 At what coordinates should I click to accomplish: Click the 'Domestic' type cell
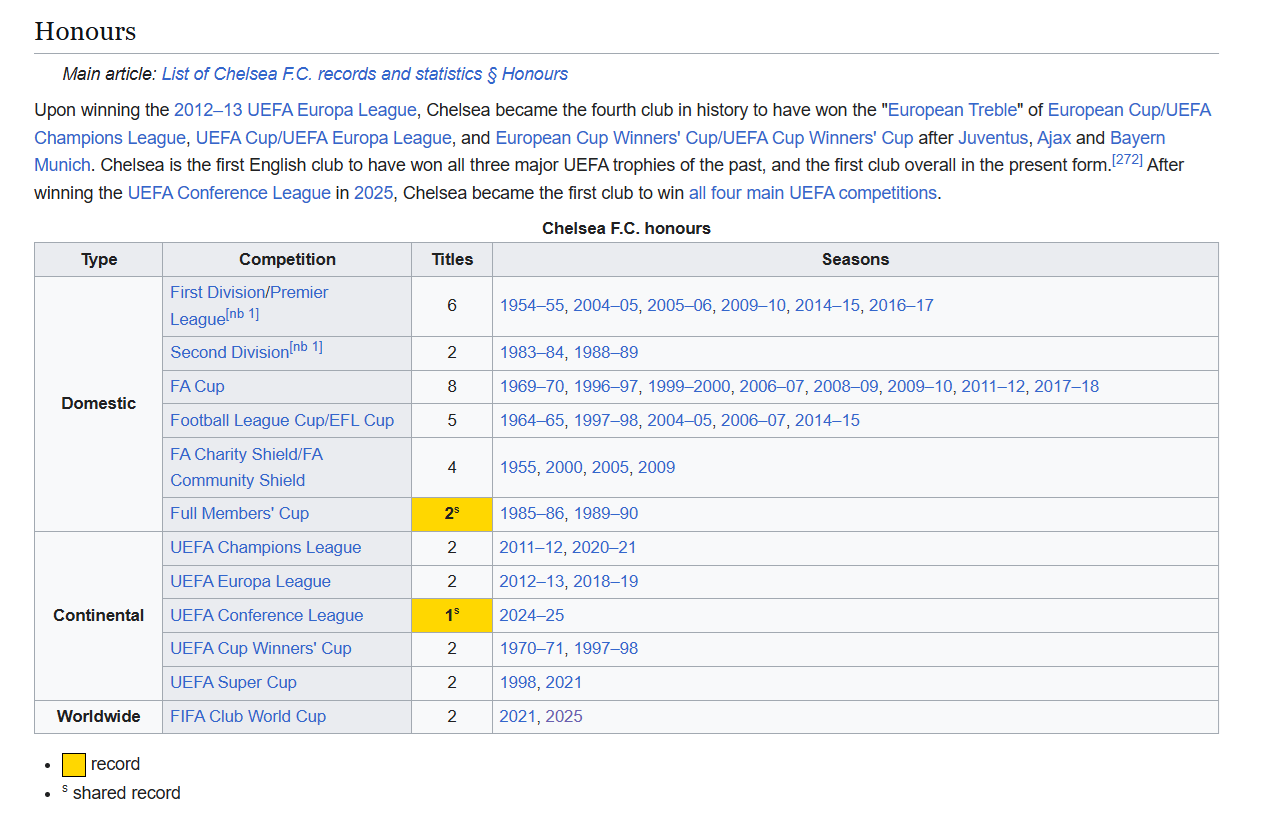[x=99, y=404]
